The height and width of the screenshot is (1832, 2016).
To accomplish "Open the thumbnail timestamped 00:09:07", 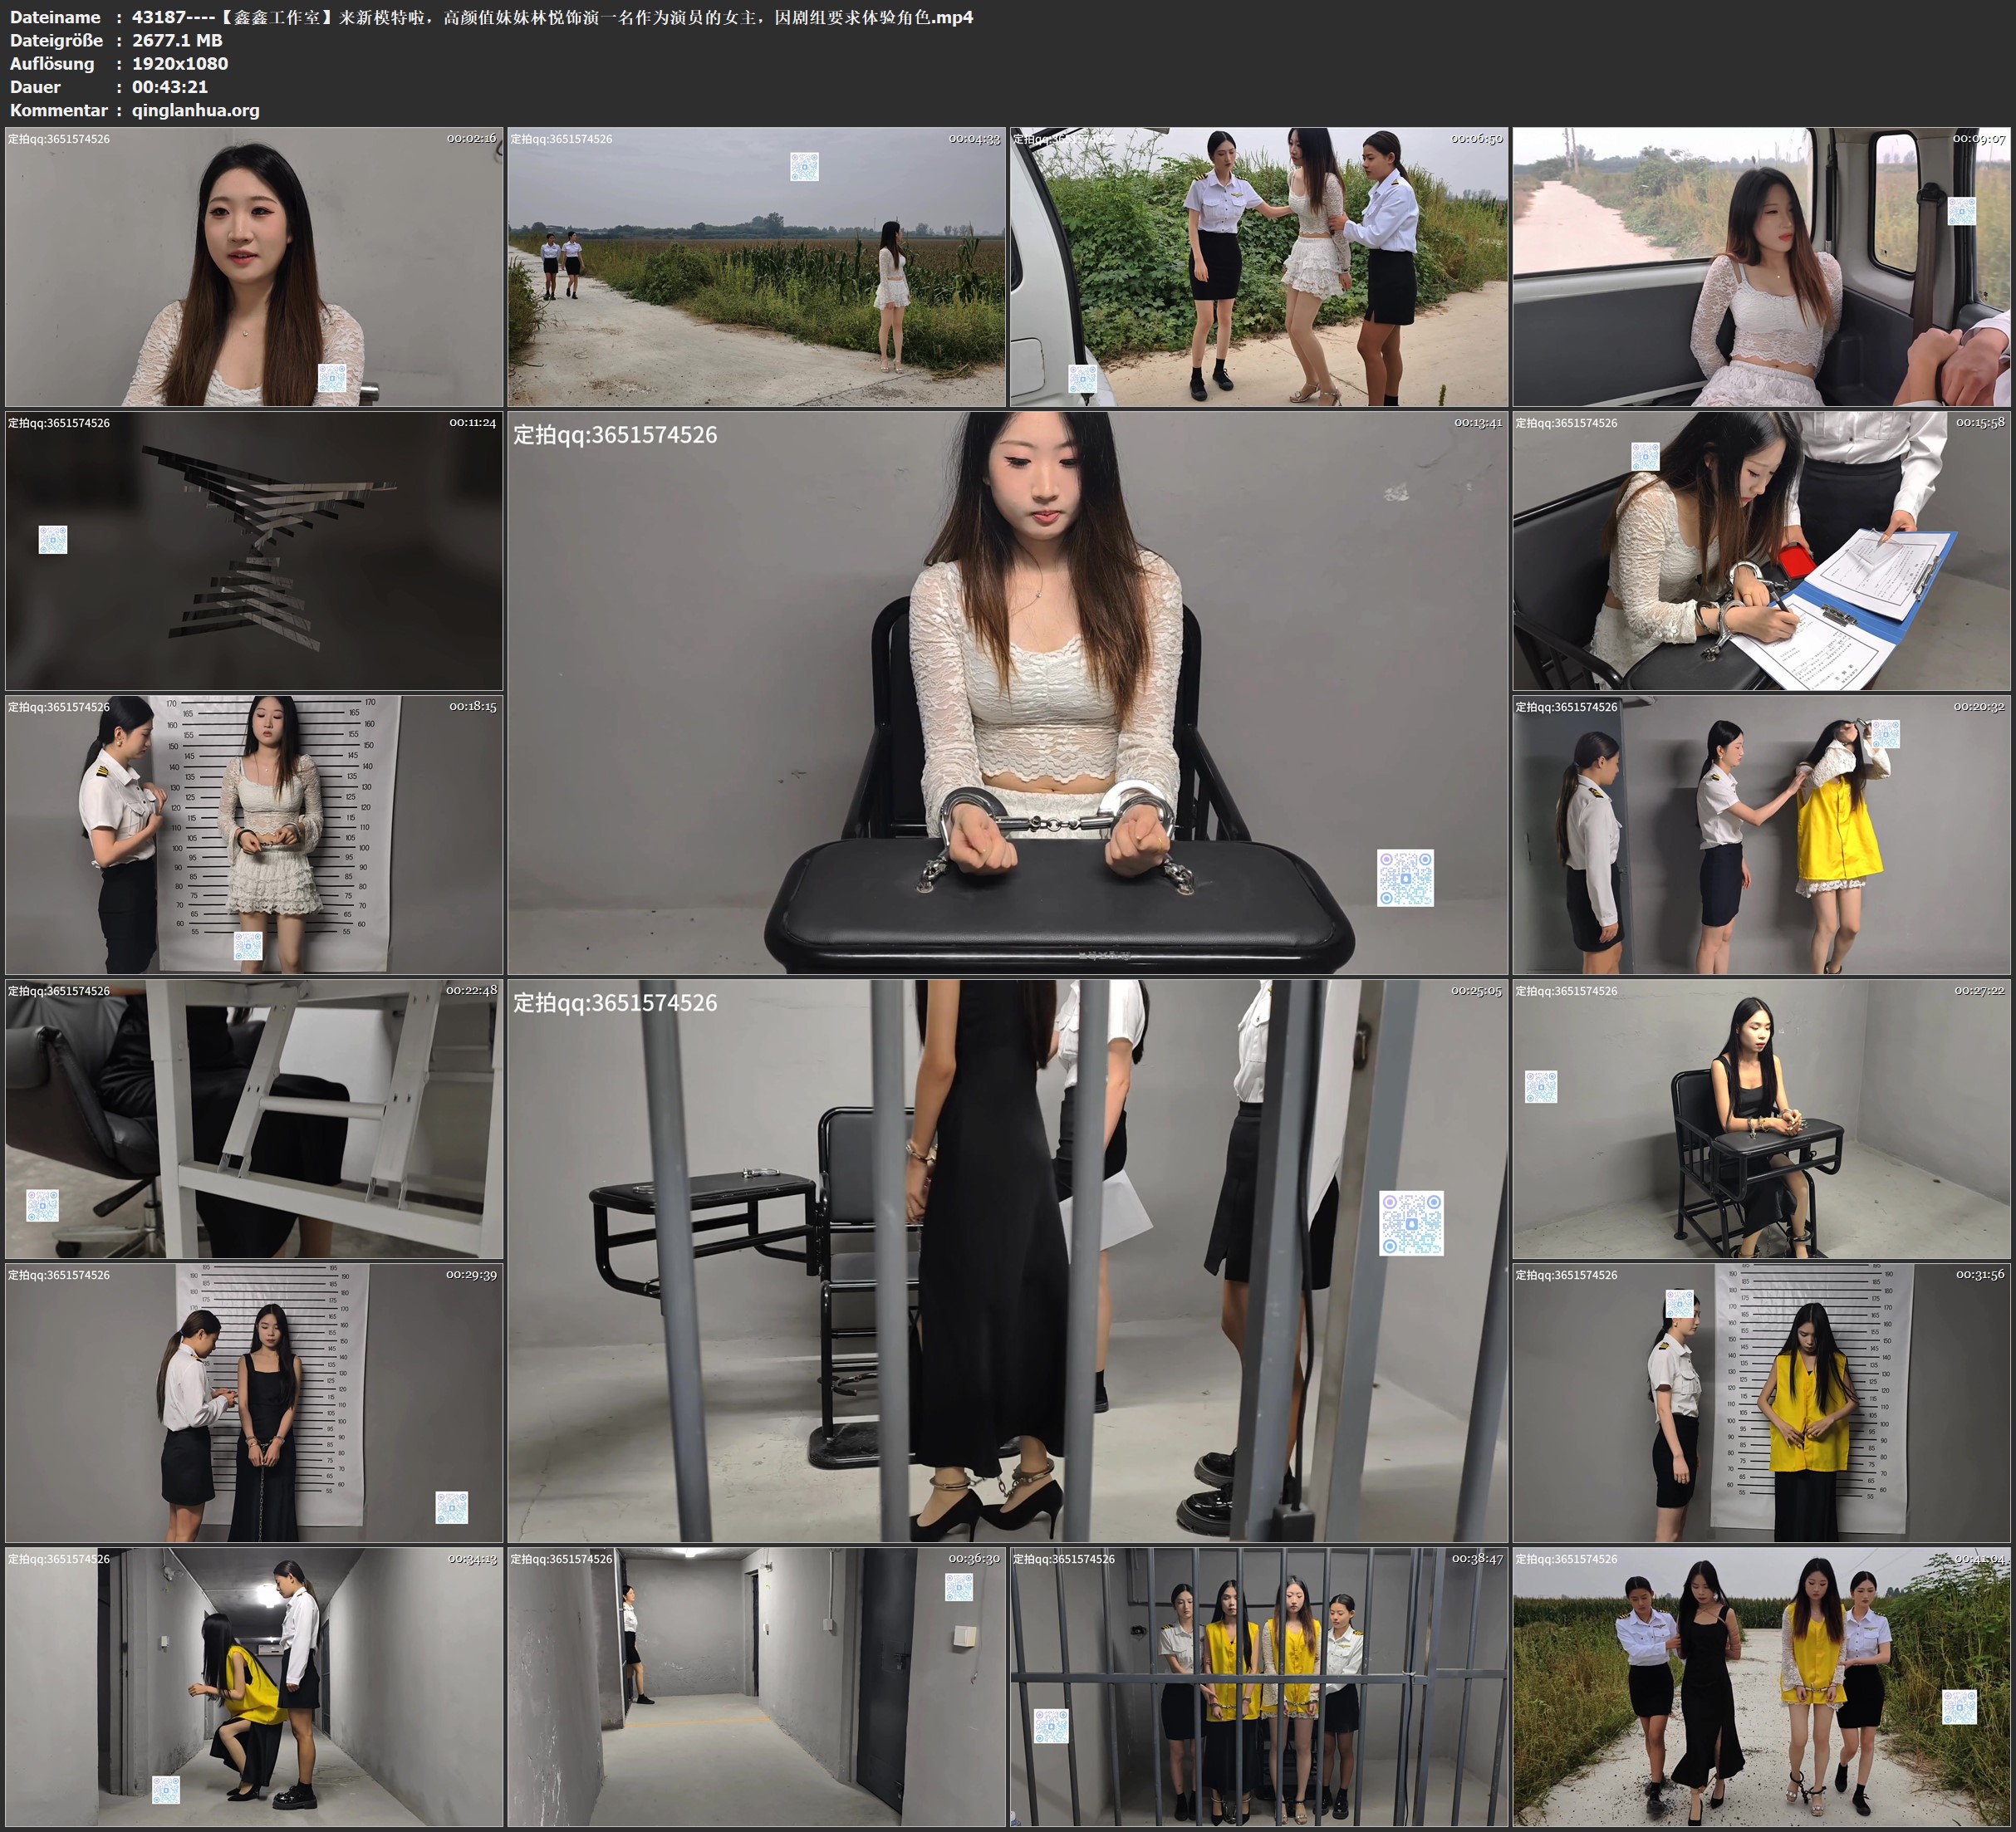I will coord(1761,267).
